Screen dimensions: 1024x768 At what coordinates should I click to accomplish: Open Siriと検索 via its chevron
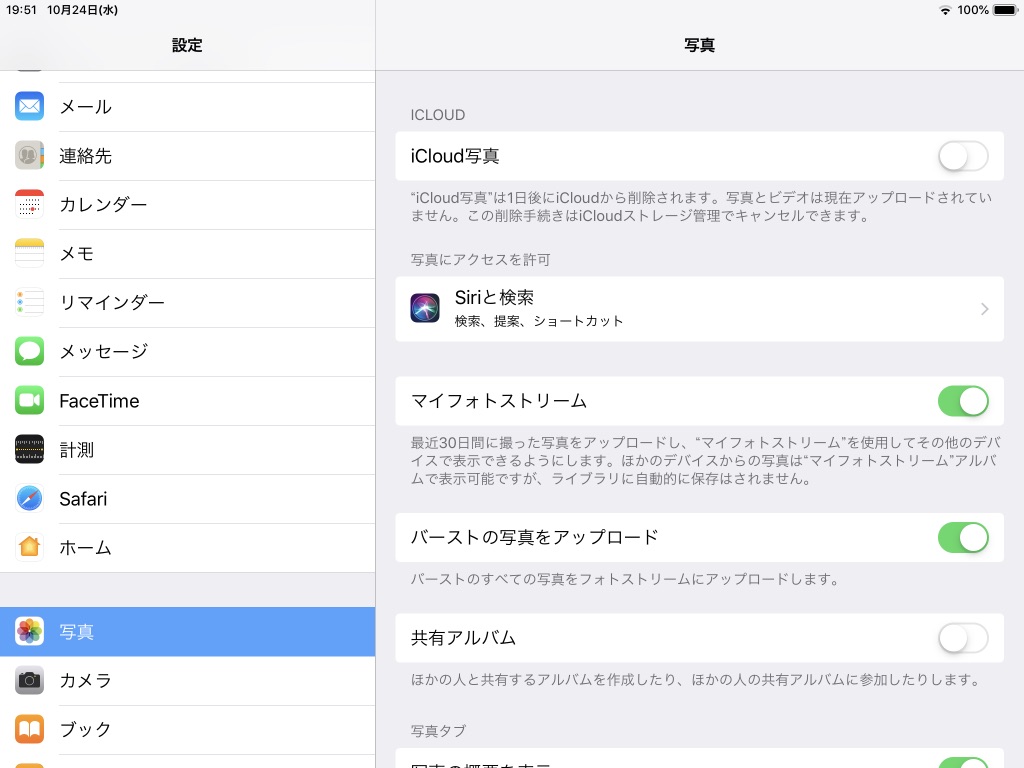(985, 309)
